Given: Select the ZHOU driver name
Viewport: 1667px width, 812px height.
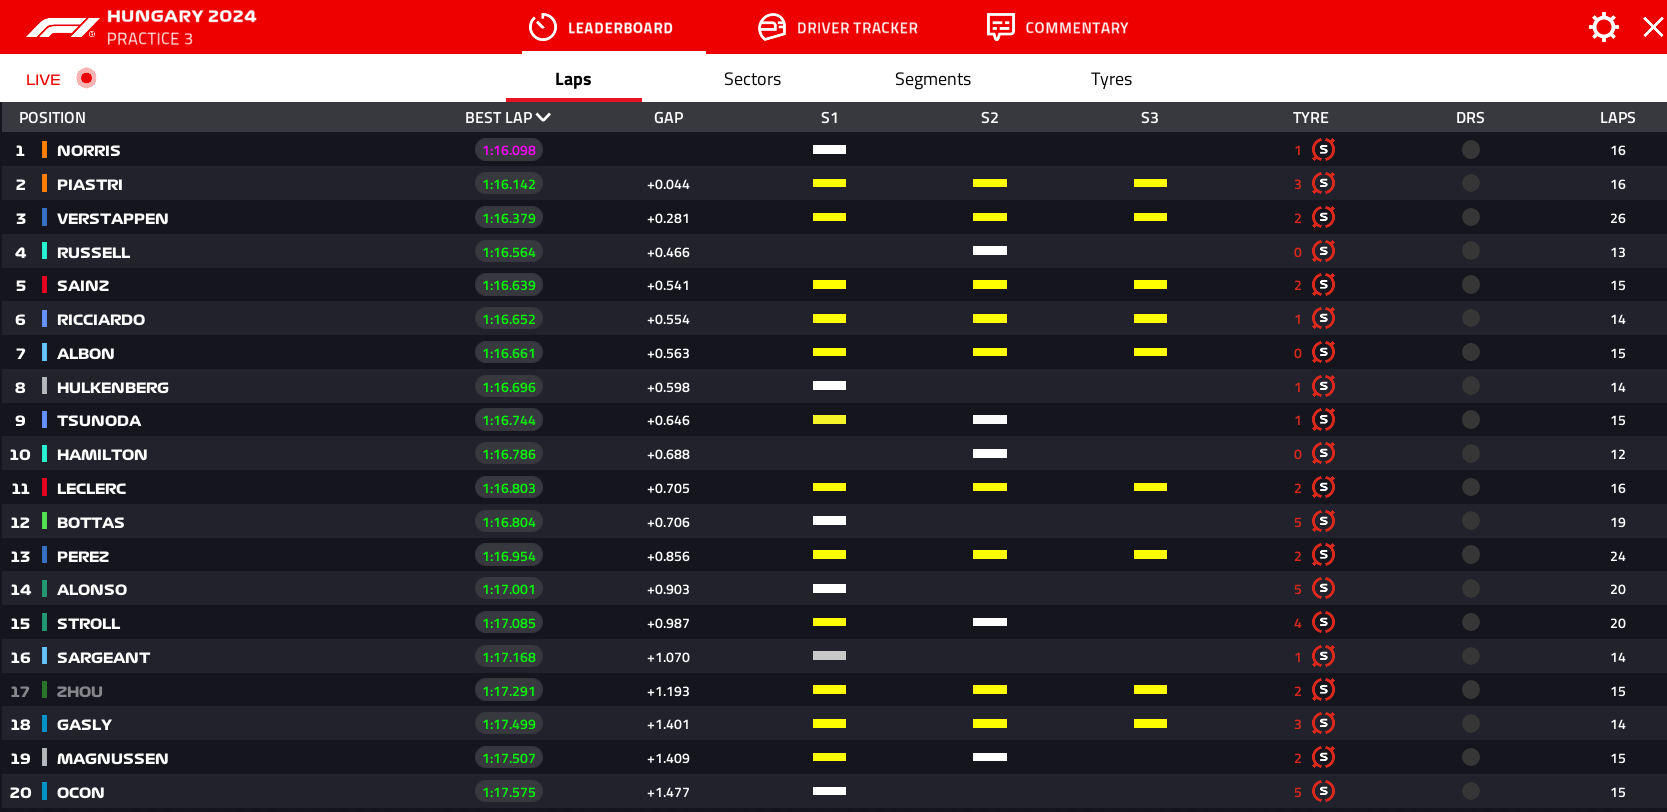Looking at the screenshot, I should [x=79, y=691].
